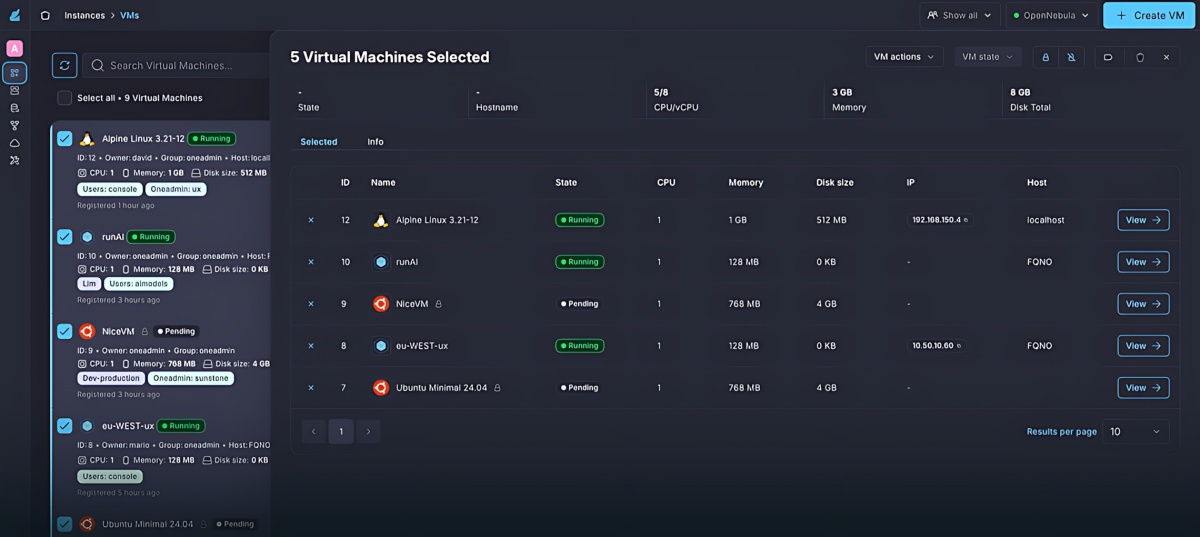View the Alpine Linux 3.21-12 VM
This screenshot has width=1200, height=537.
pos(1143,220)
